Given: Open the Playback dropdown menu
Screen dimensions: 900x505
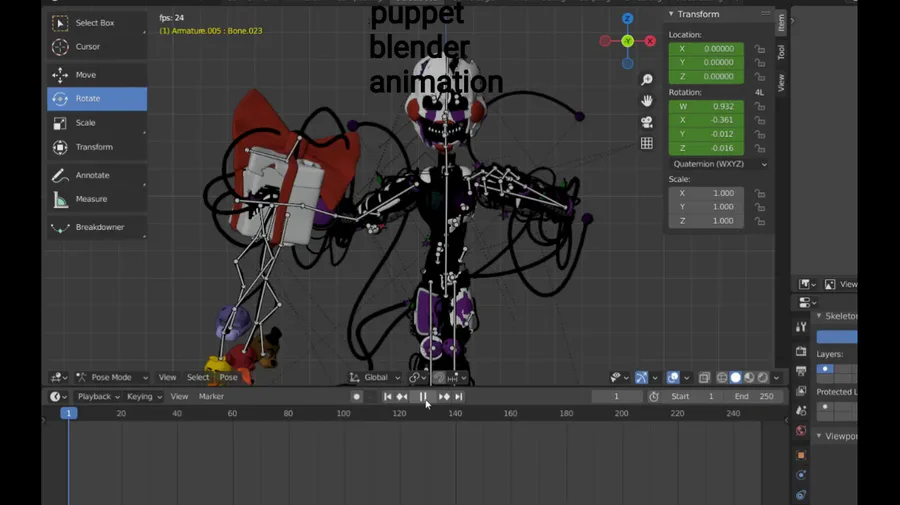Looking at the screenshot, I should click(x=98, y=397).
